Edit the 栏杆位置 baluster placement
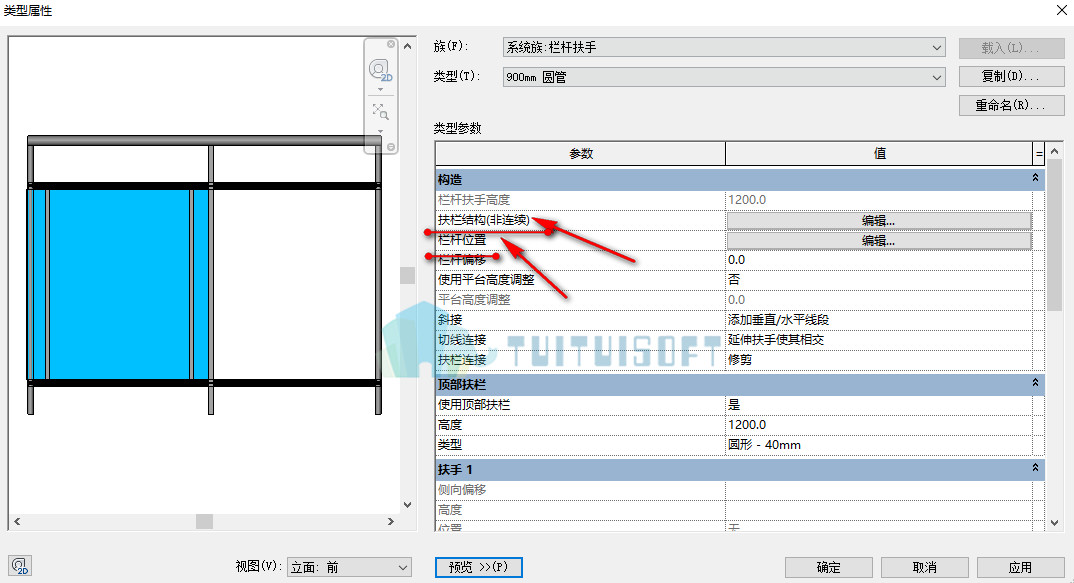 coord(879,240)
